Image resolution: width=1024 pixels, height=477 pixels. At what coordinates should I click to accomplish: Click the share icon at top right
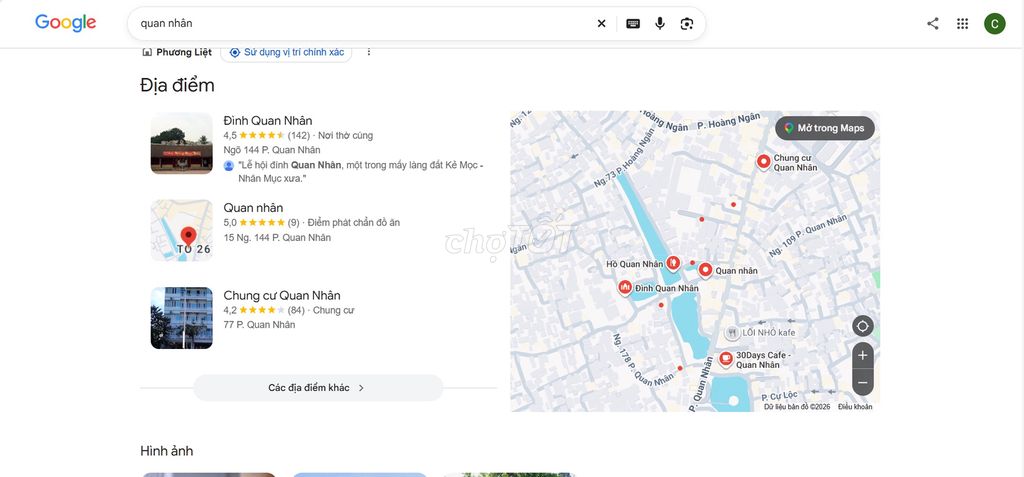933,24
